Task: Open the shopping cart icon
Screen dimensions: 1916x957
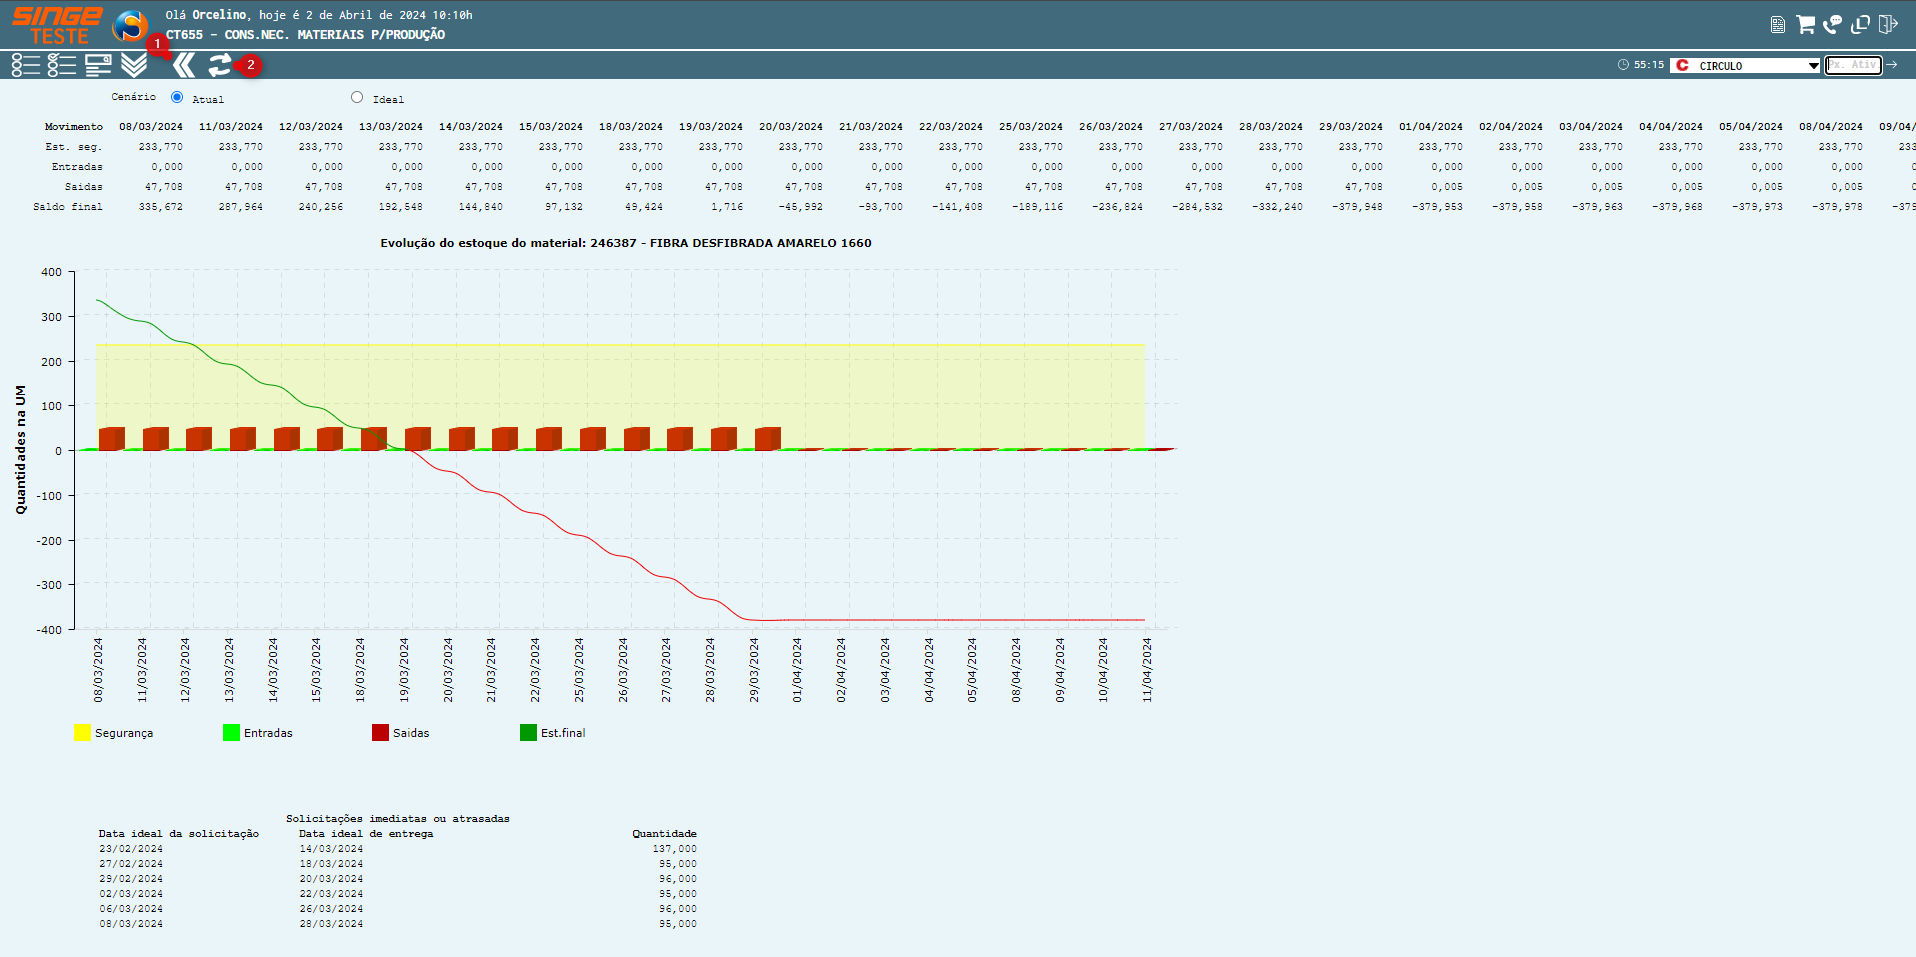Action: pos(1805,24)
